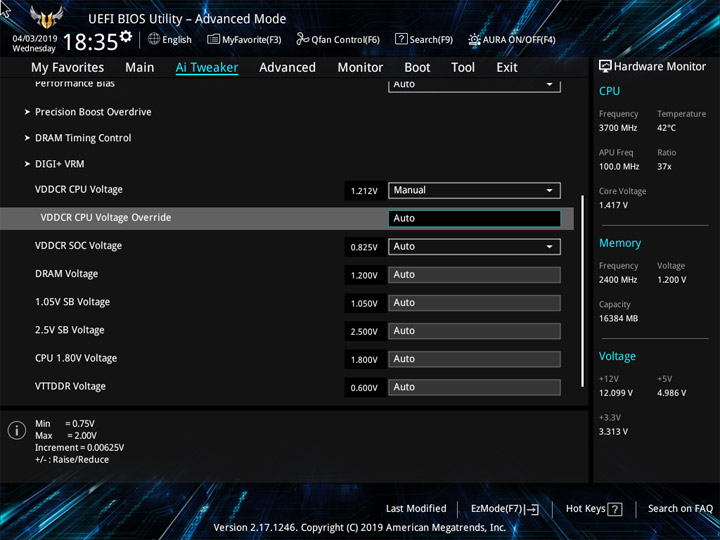Image resolution: width=720 pixels, height=540 pixels.
Task: Click the Last Modified button
Action: pyautogui.click(x=416, y=509)
